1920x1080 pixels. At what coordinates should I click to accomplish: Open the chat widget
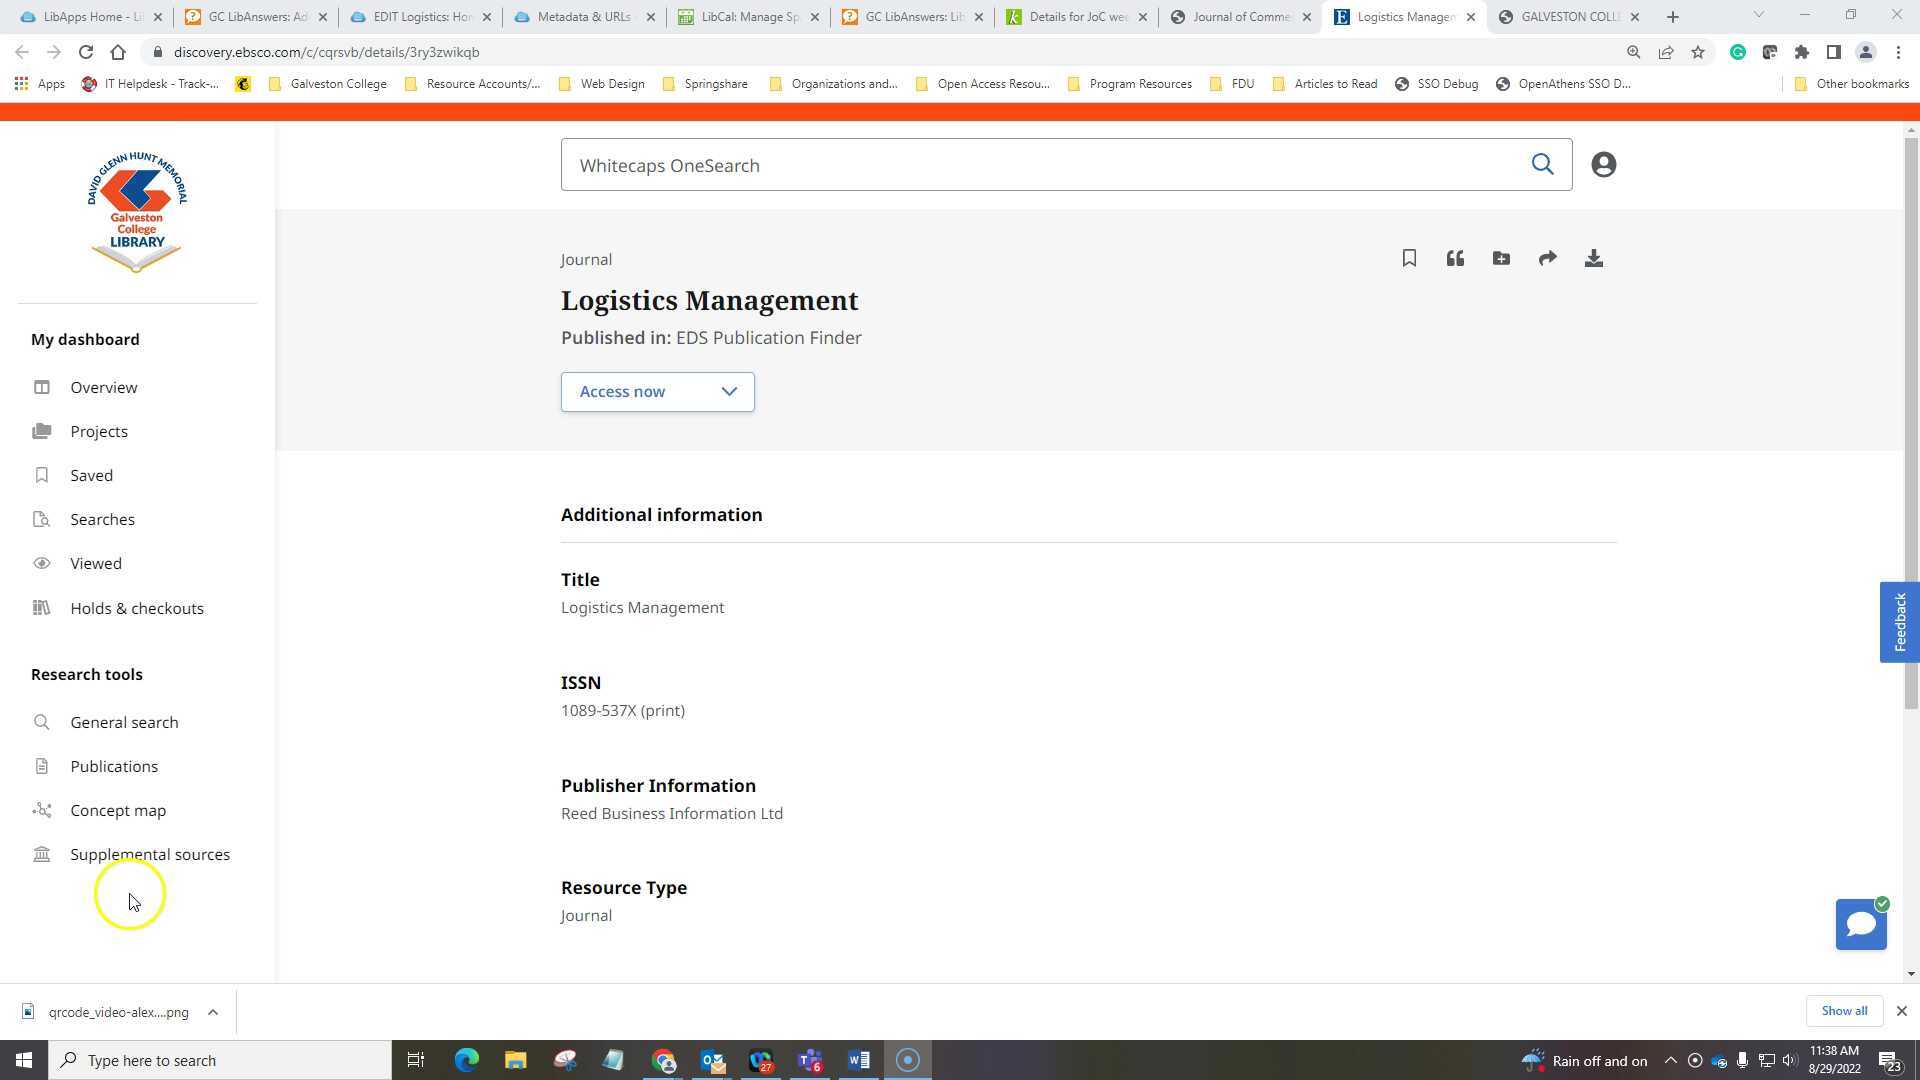tap(1860, 924)
